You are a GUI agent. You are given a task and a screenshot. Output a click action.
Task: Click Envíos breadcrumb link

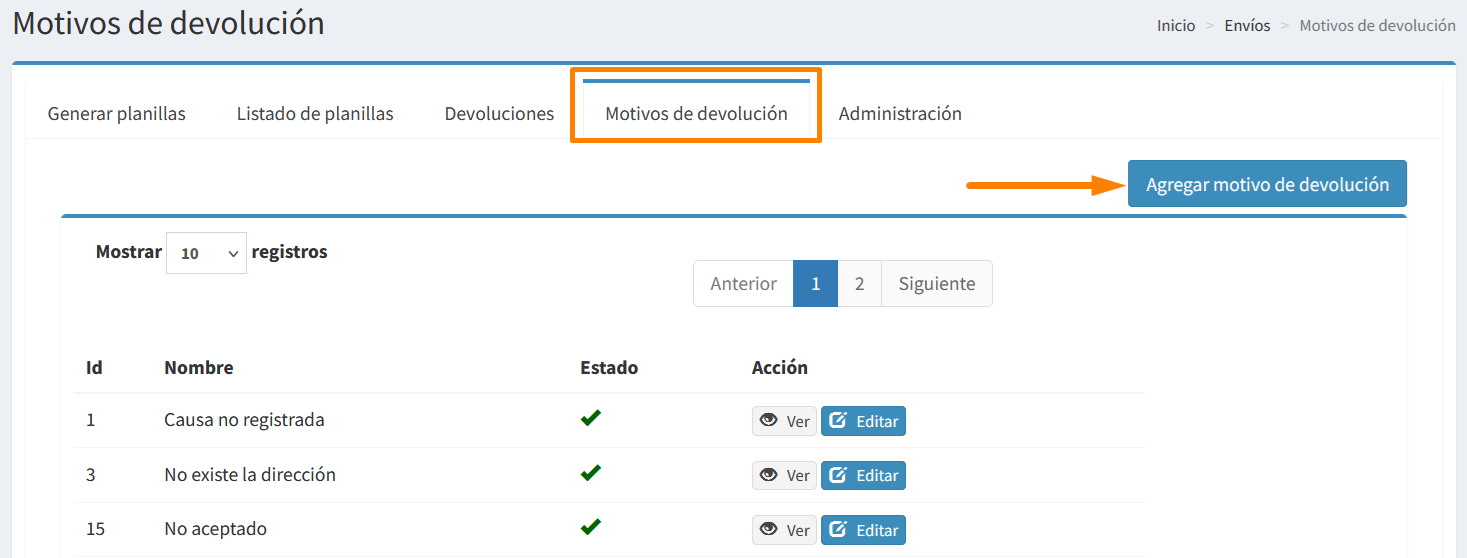(x=1247, y=25)
